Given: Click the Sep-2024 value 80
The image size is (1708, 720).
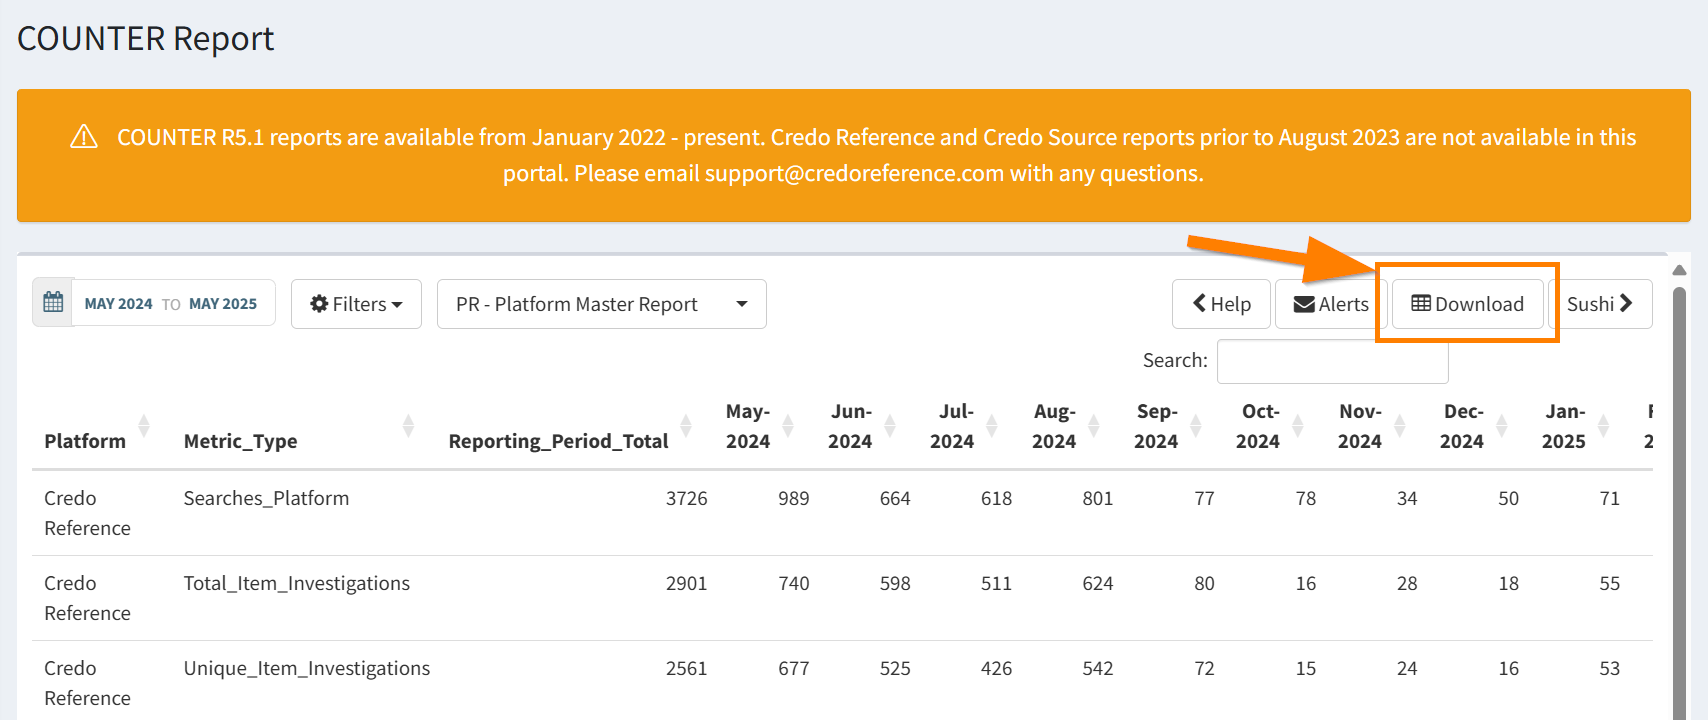Looking at the screenshot, I should click(x=1204, y=583).
